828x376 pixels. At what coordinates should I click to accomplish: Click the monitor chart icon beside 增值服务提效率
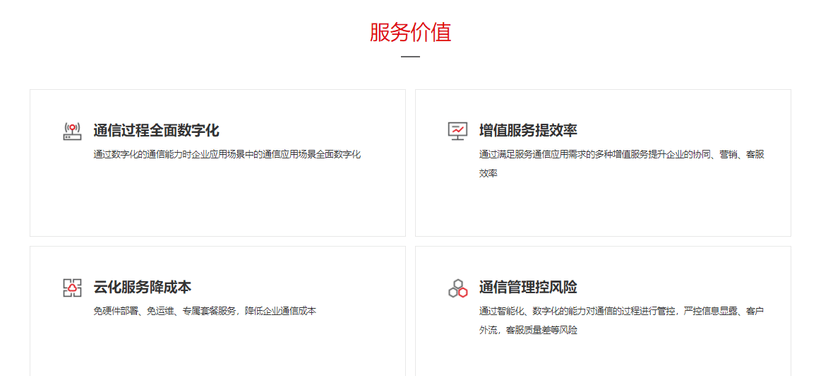tap(457, 130)
